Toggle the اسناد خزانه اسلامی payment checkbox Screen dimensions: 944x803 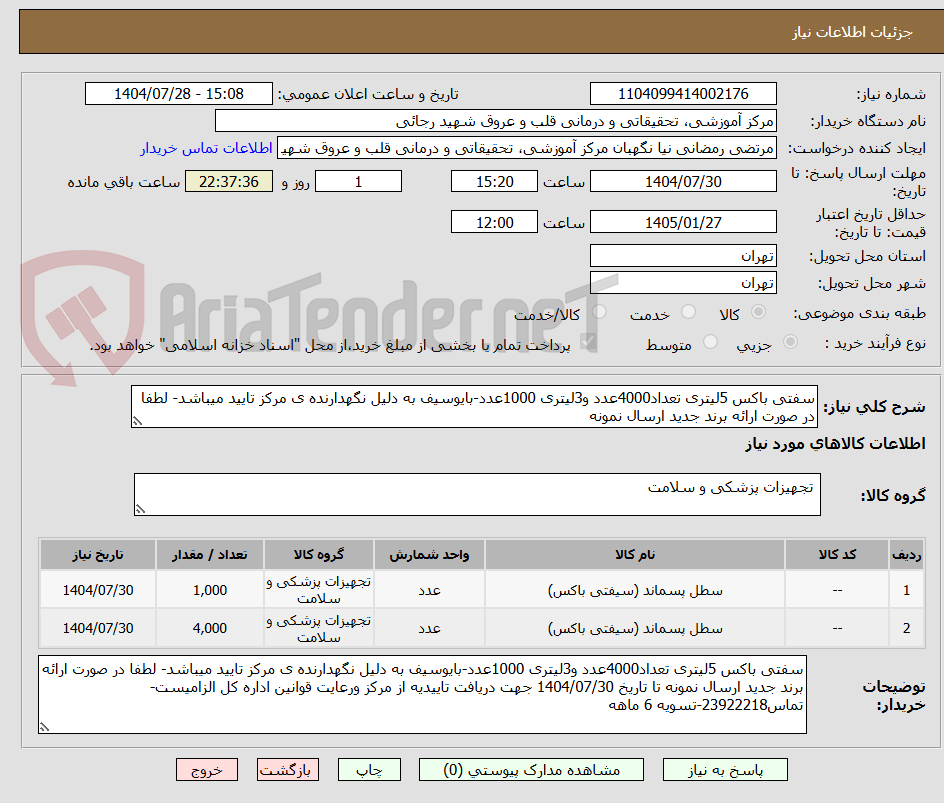tap(590, 339)
